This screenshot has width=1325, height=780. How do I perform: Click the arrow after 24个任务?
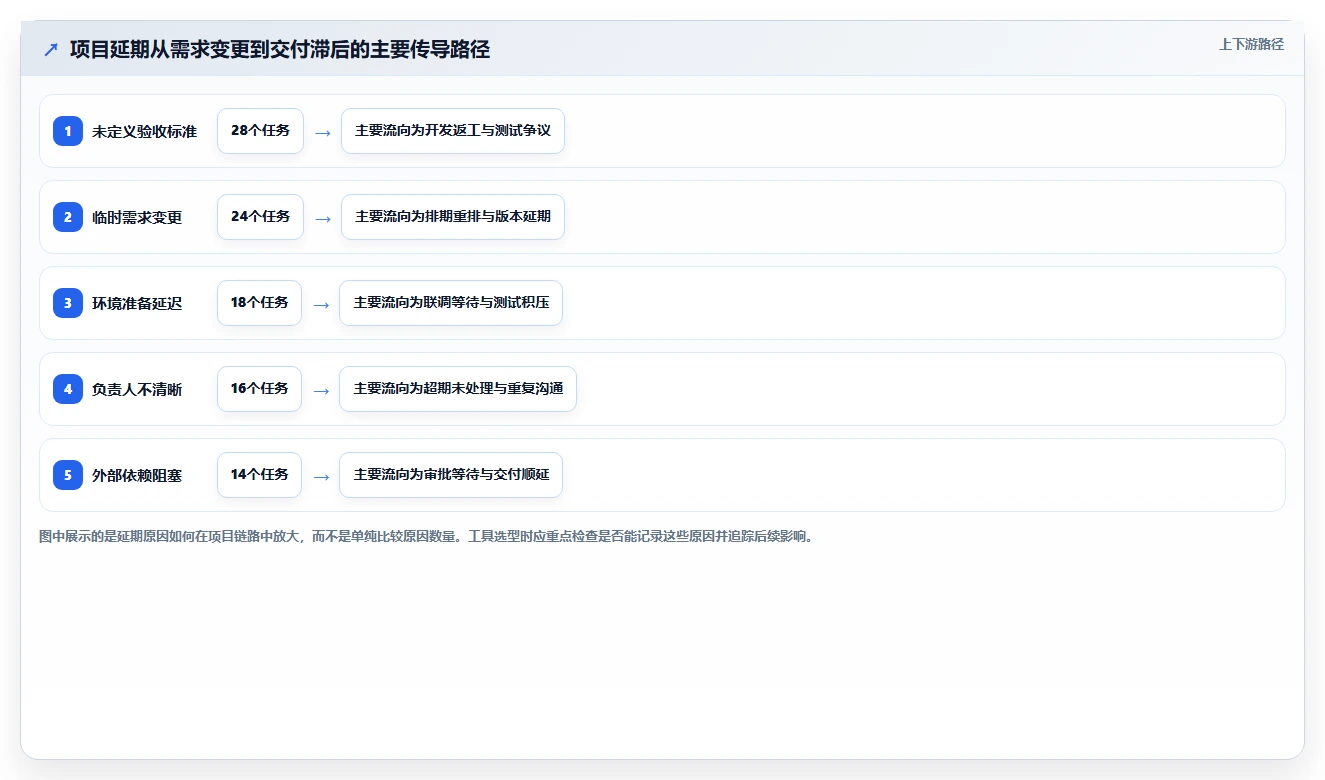coord(322,218)
